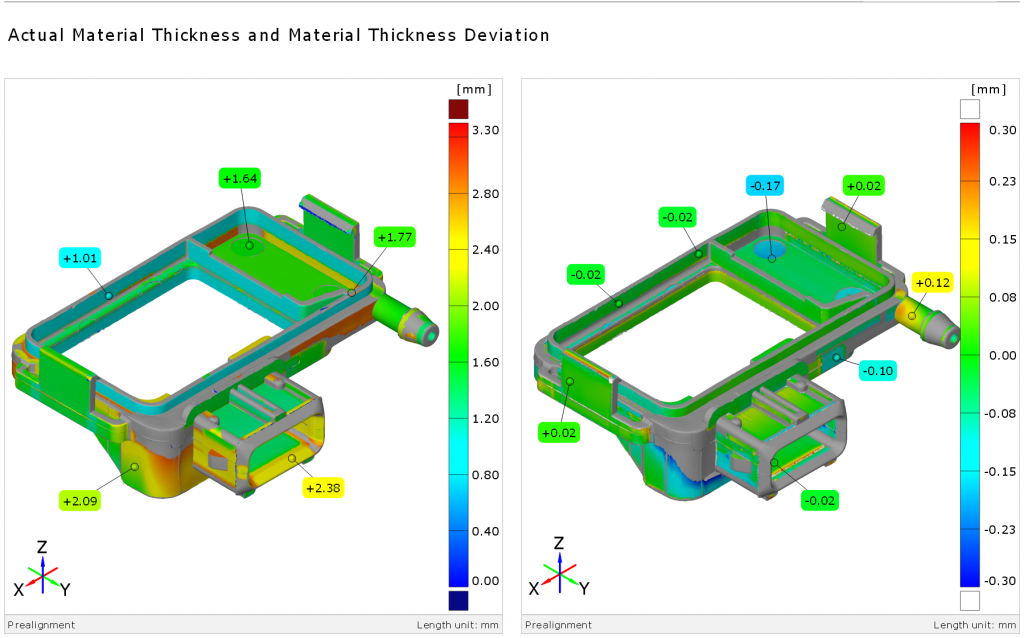Click the -0.08 tick on the deviation legend
This screenshot has width=1024, height=638.
[x=1000, y=413]
